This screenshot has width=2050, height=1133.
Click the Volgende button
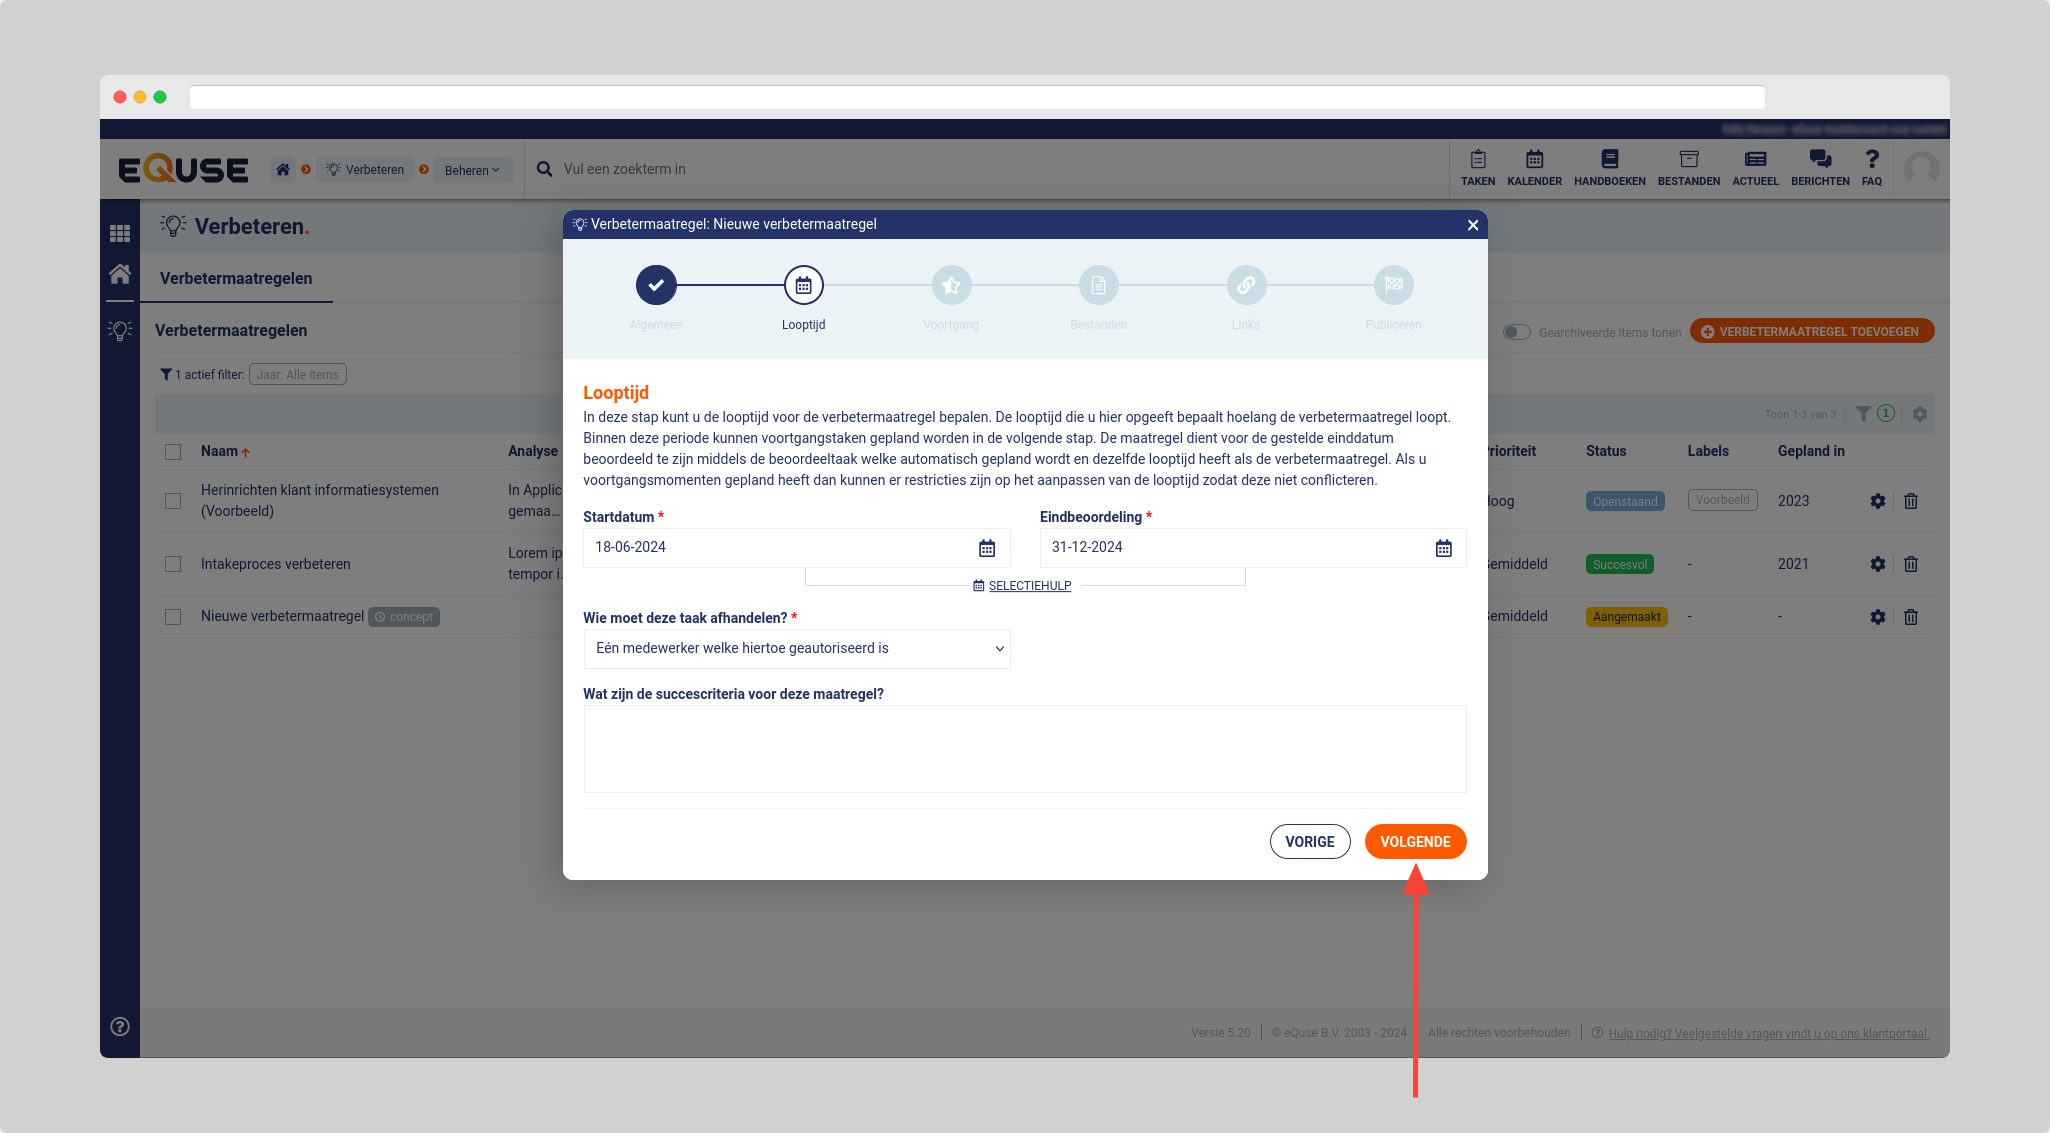[x=1414, y=842]
